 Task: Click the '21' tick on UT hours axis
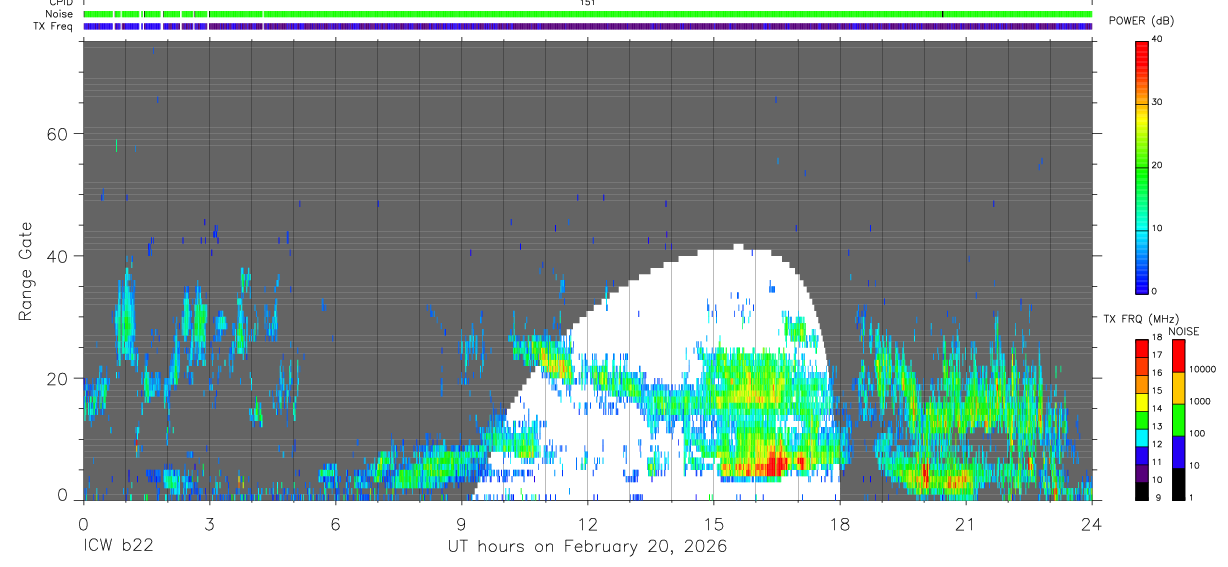[x=965, y=523]
